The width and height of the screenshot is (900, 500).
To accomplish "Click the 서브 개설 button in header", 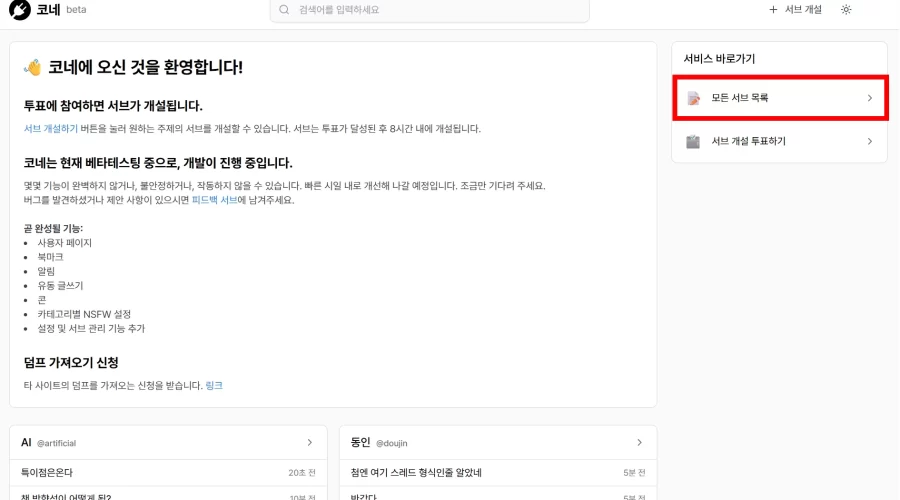I will pos(796,10).
